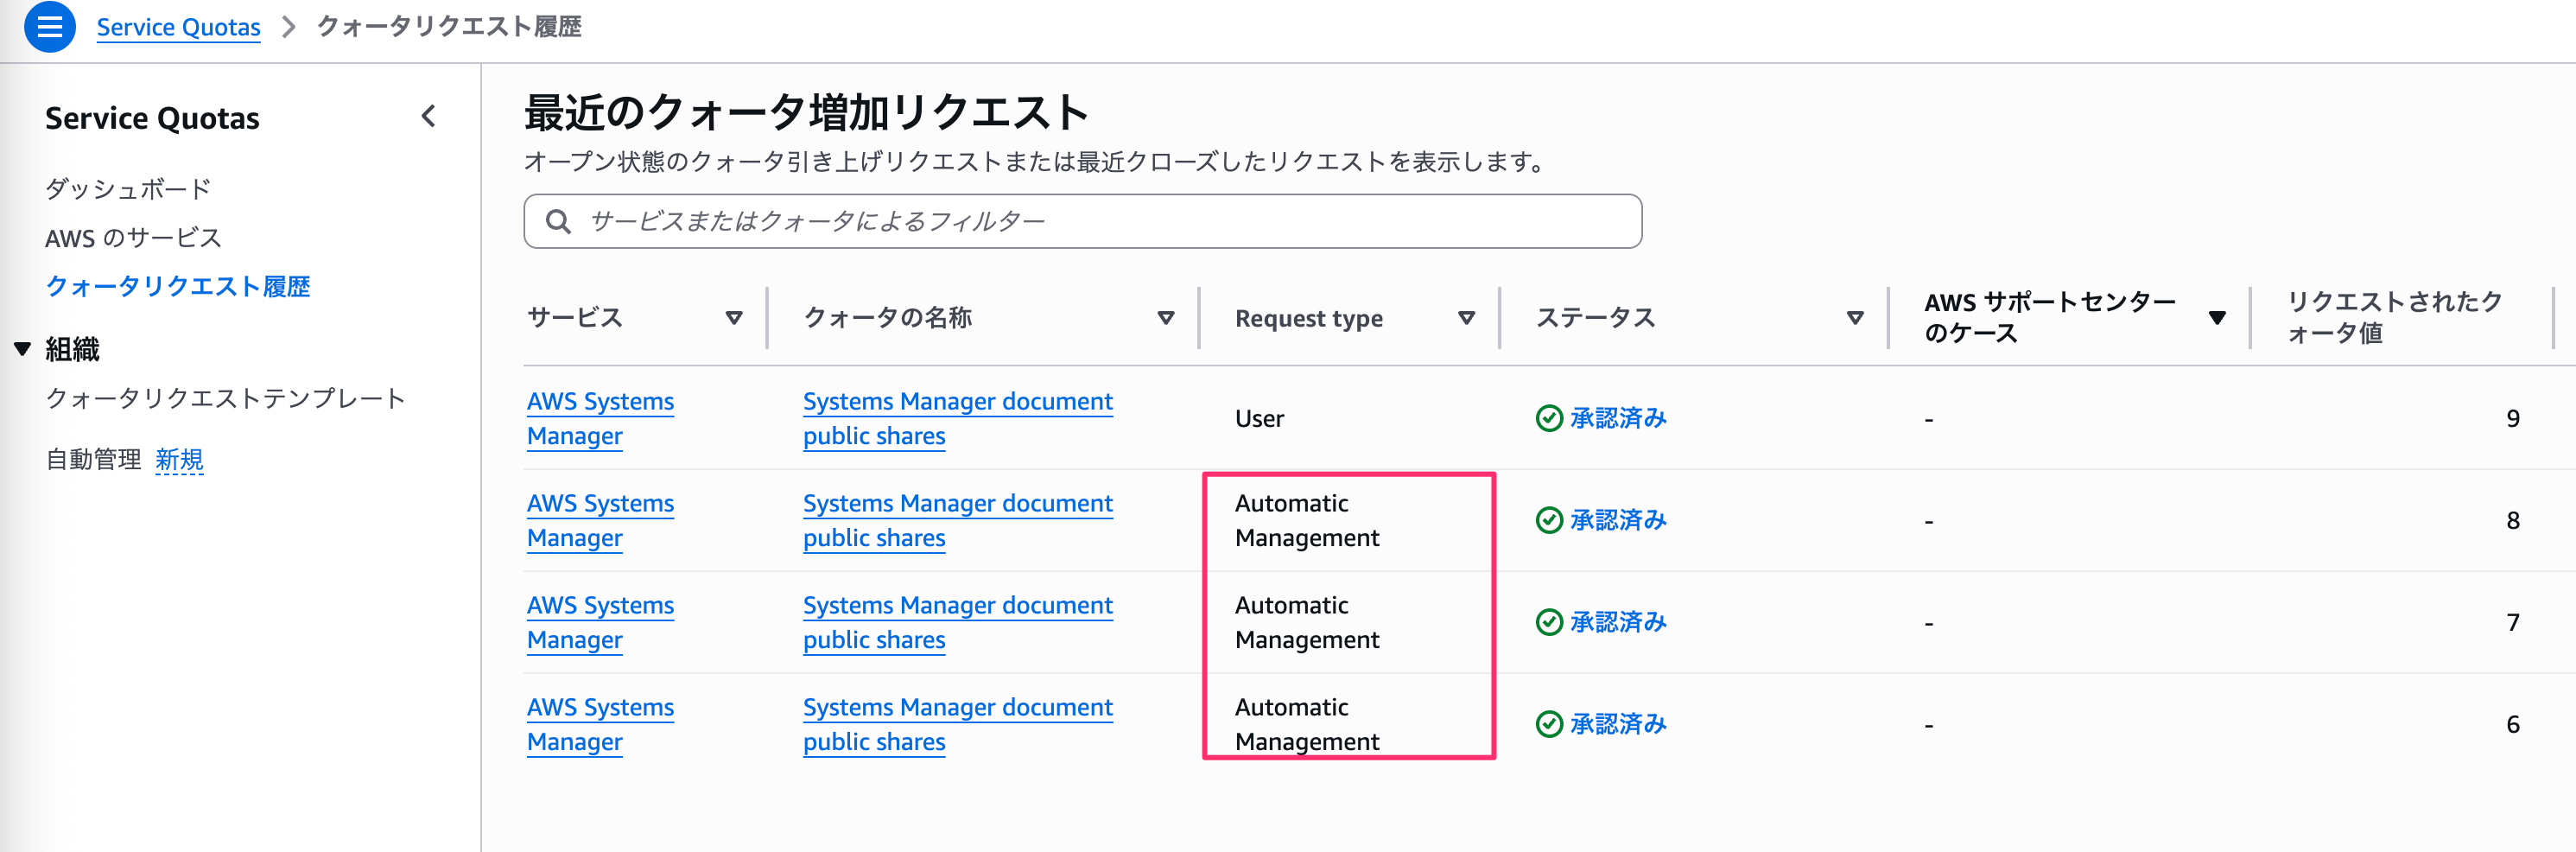Sort by Request type column arrow

pos(1466,318)
